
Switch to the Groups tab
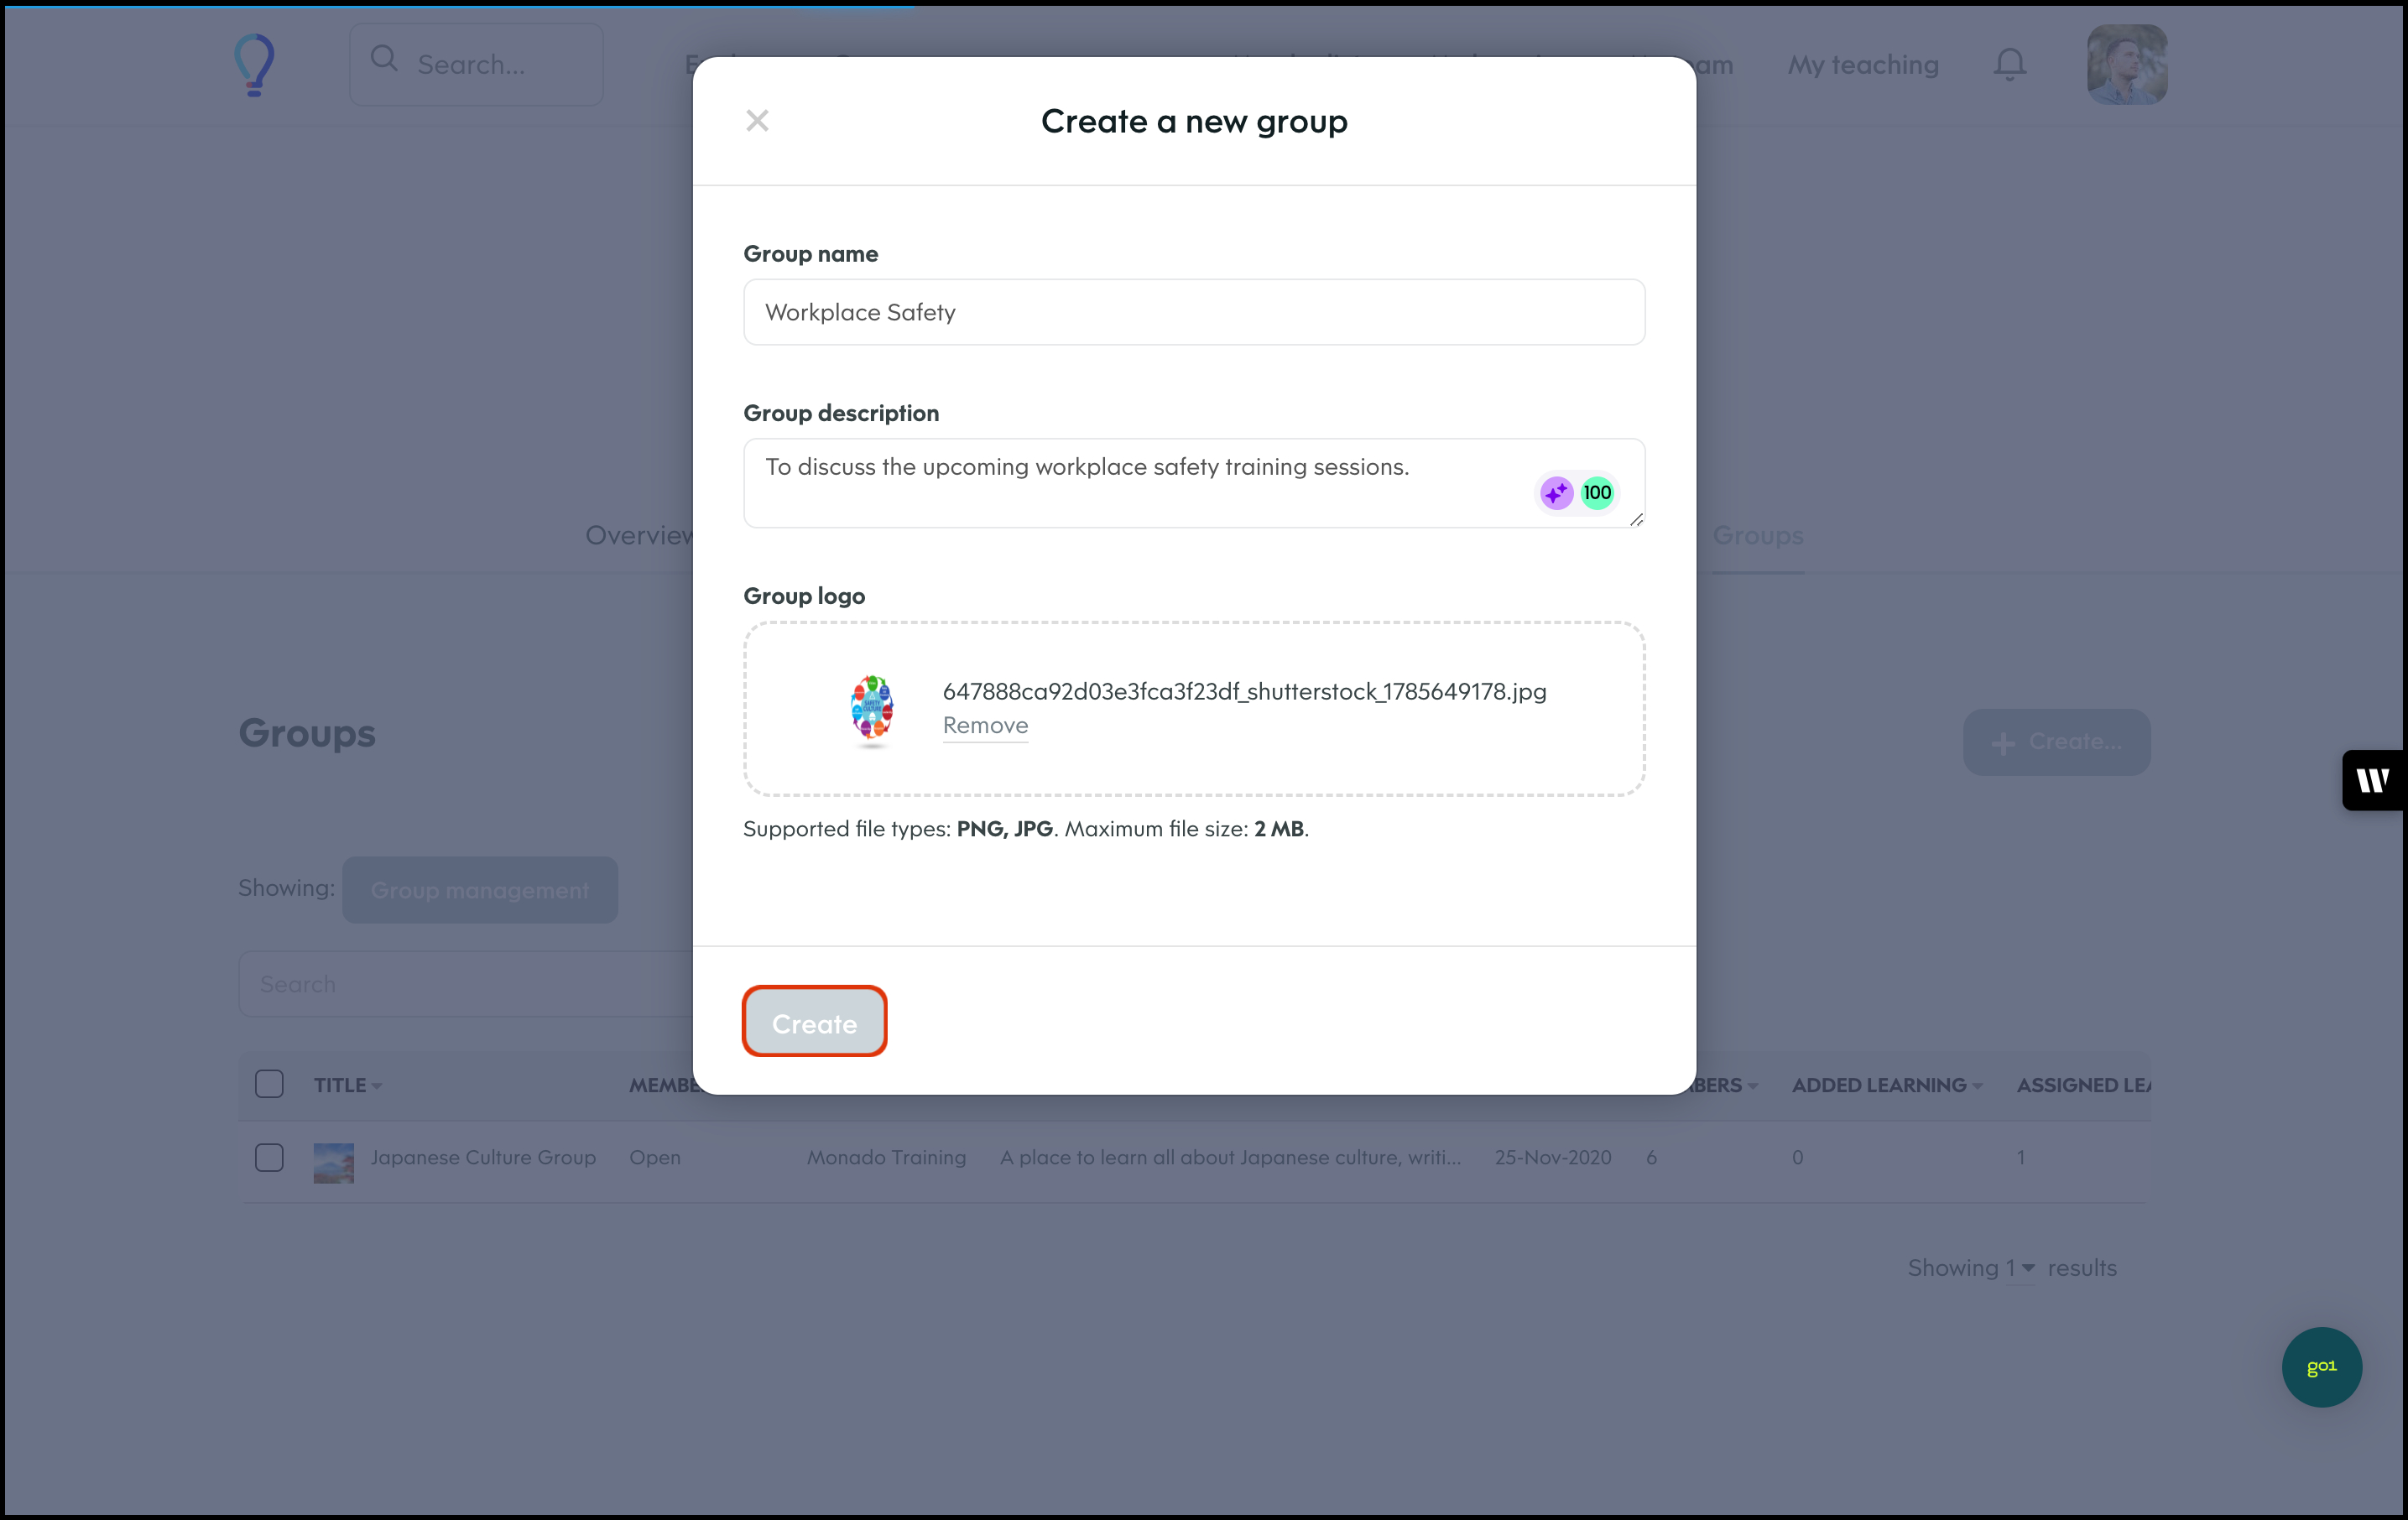pos(1757,536)
